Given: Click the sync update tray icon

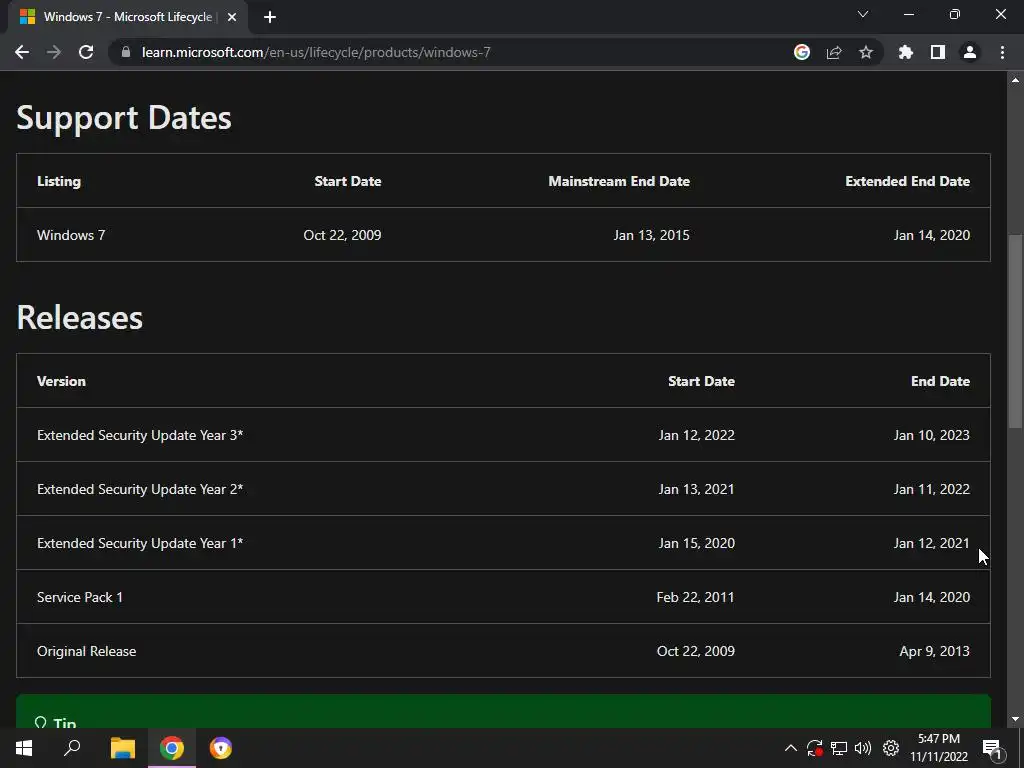Looking at the screenshot, I should point(814,748).
